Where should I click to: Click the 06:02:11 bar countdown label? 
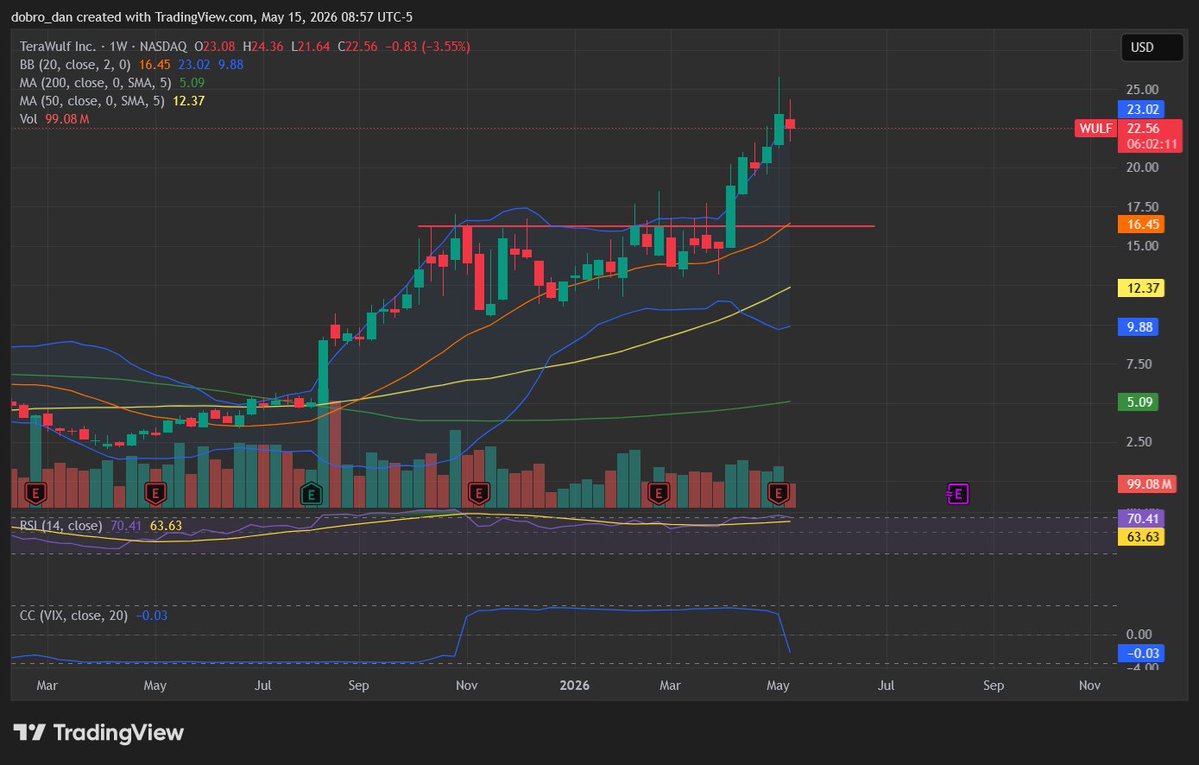coord(1152,144)
